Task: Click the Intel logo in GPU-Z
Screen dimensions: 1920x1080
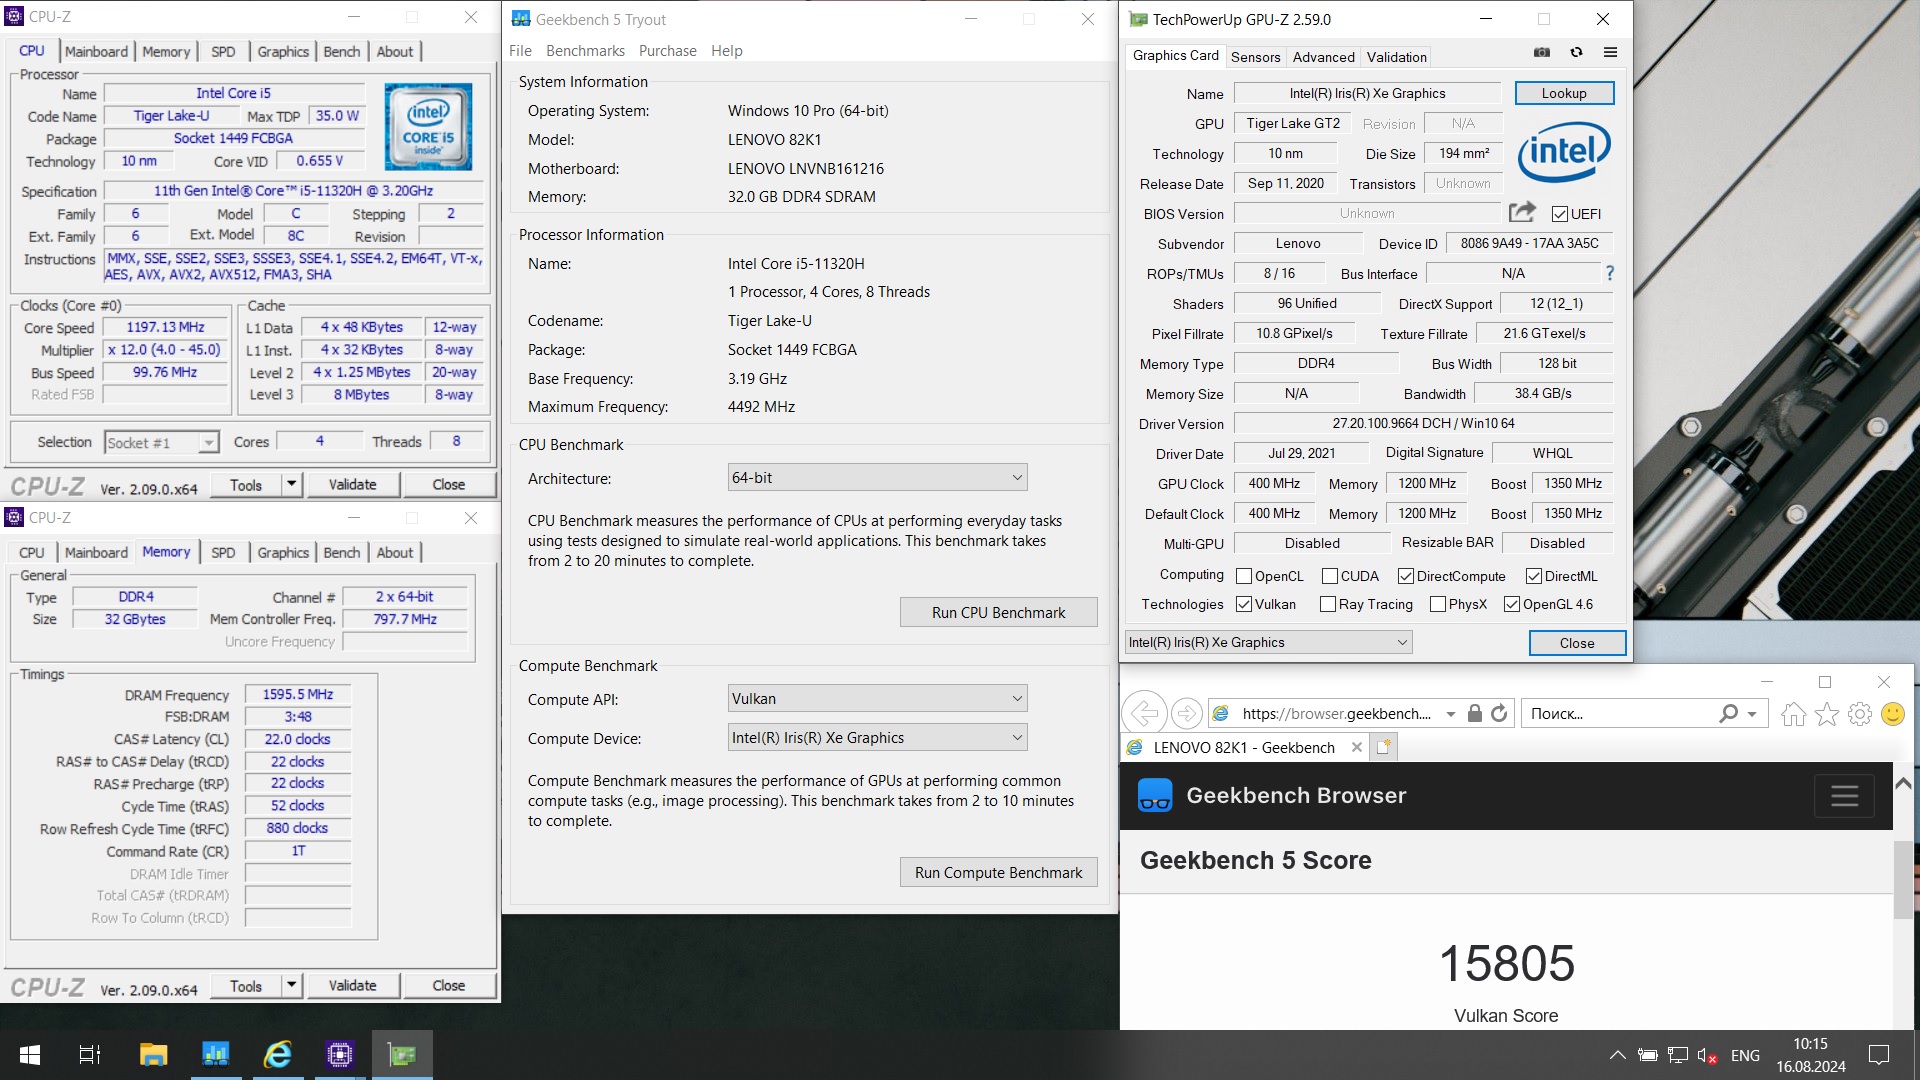Action: [1564, 151]
